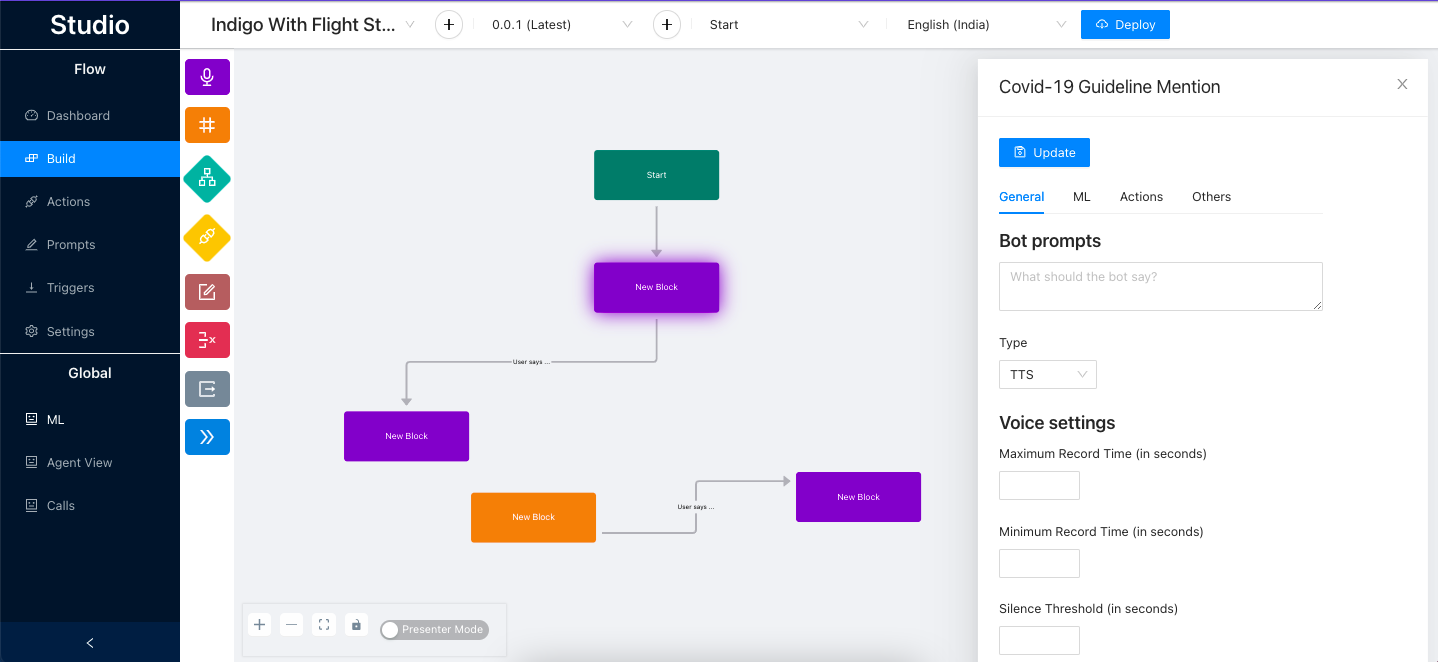Select the orange hash keypad block tool
Viewport: 1438px width, 662px height.
[207, 125]
